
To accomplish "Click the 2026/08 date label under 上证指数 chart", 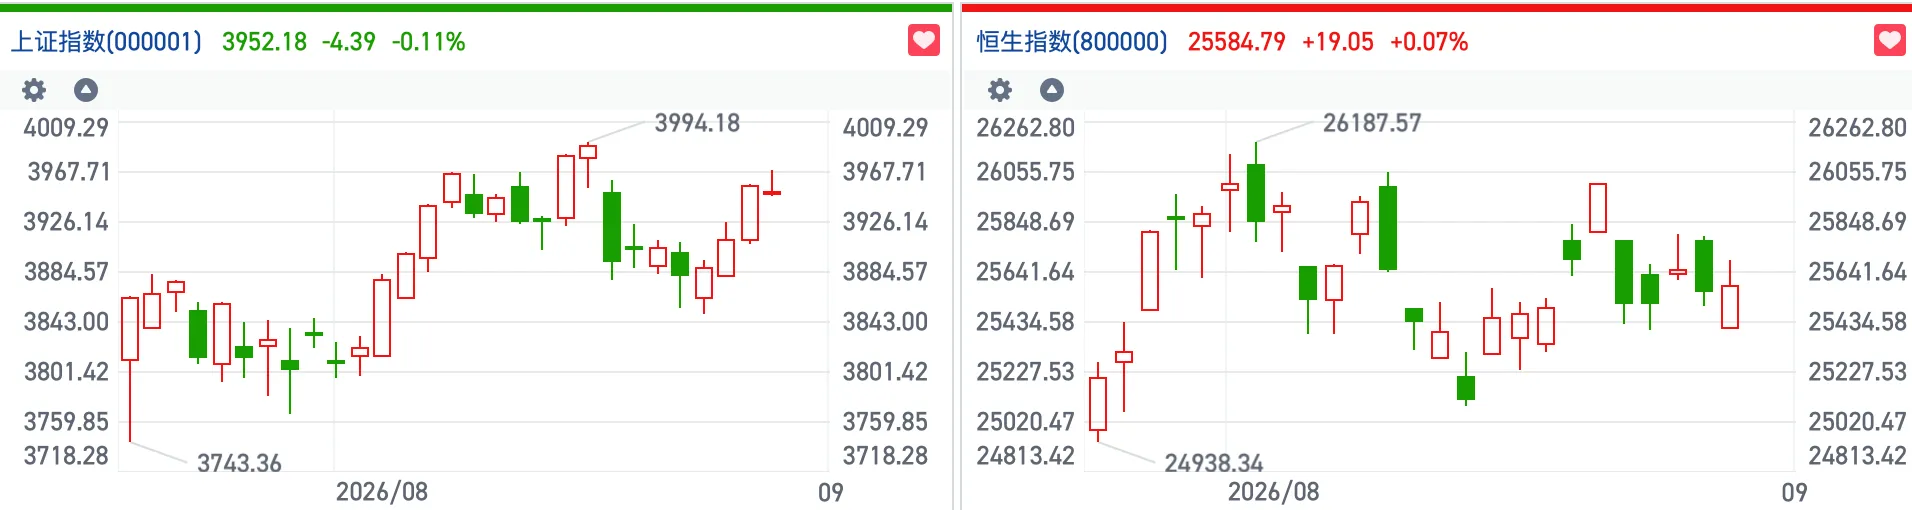I will tap(382, 492).
